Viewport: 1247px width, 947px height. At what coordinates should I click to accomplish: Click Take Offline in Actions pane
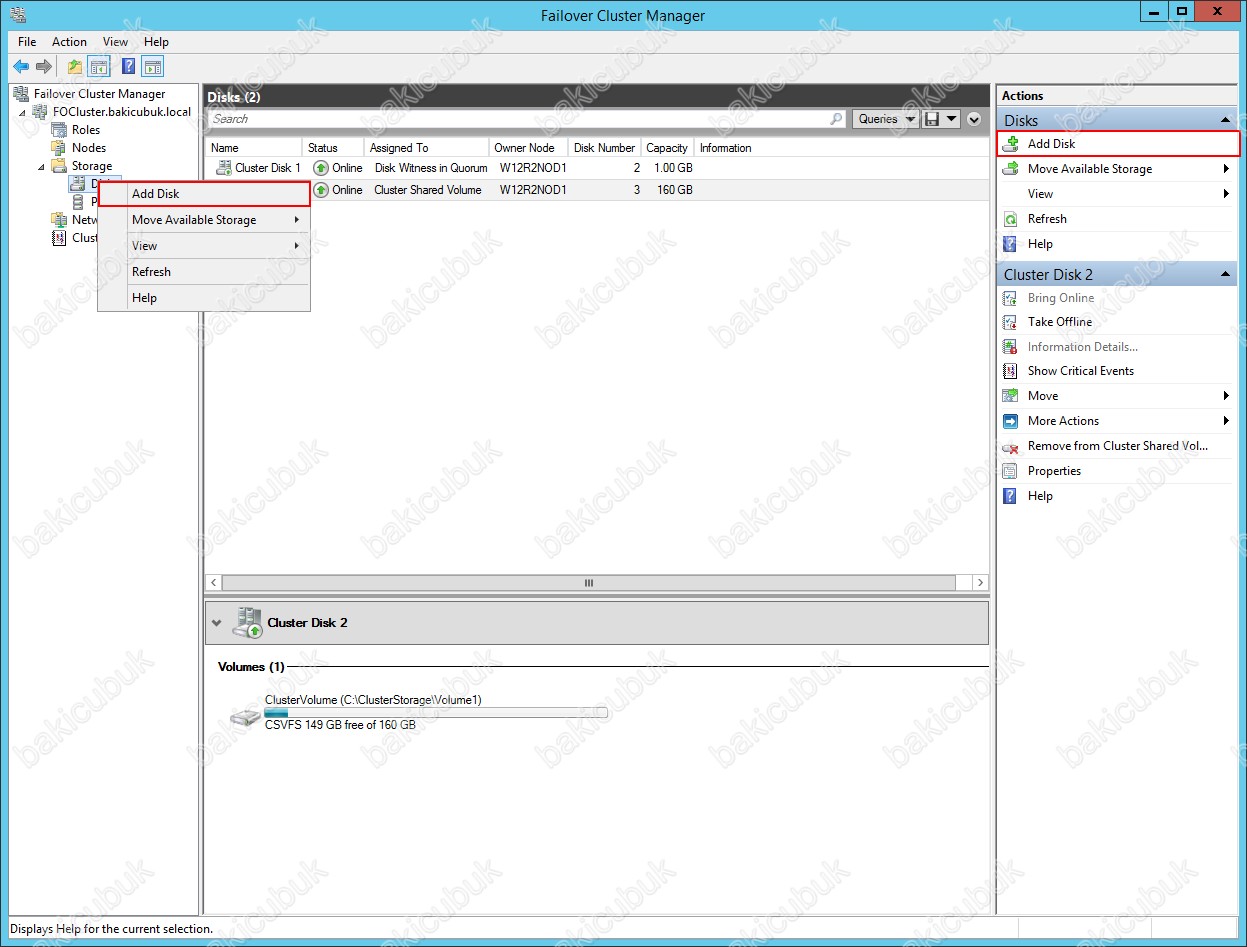[1059, 322]
